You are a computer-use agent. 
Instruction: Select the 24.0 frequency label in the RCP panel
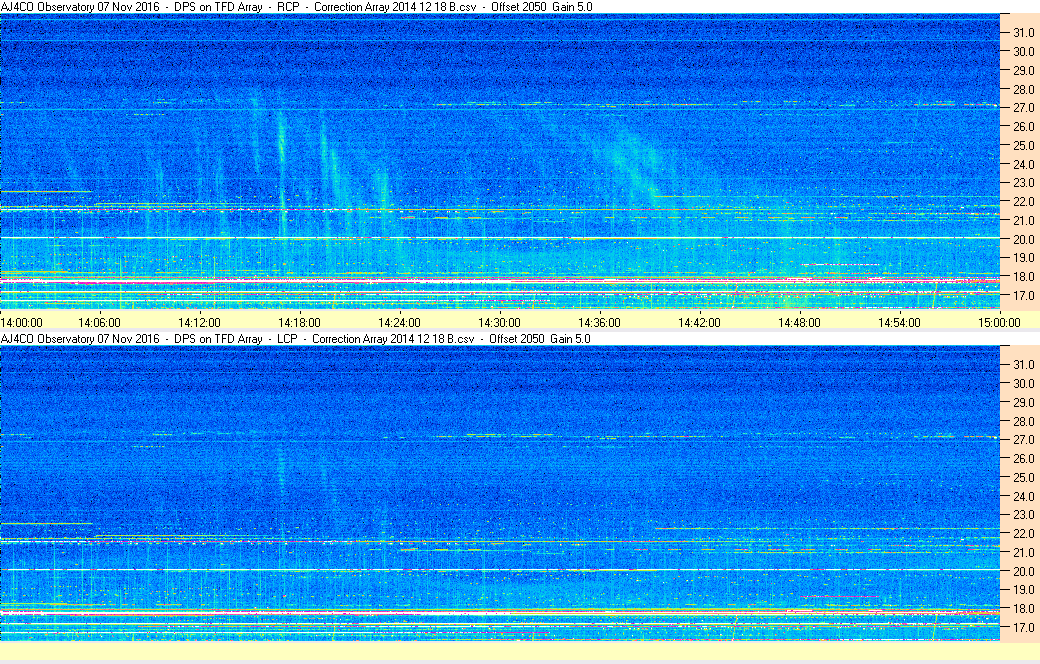point(1019,164)
